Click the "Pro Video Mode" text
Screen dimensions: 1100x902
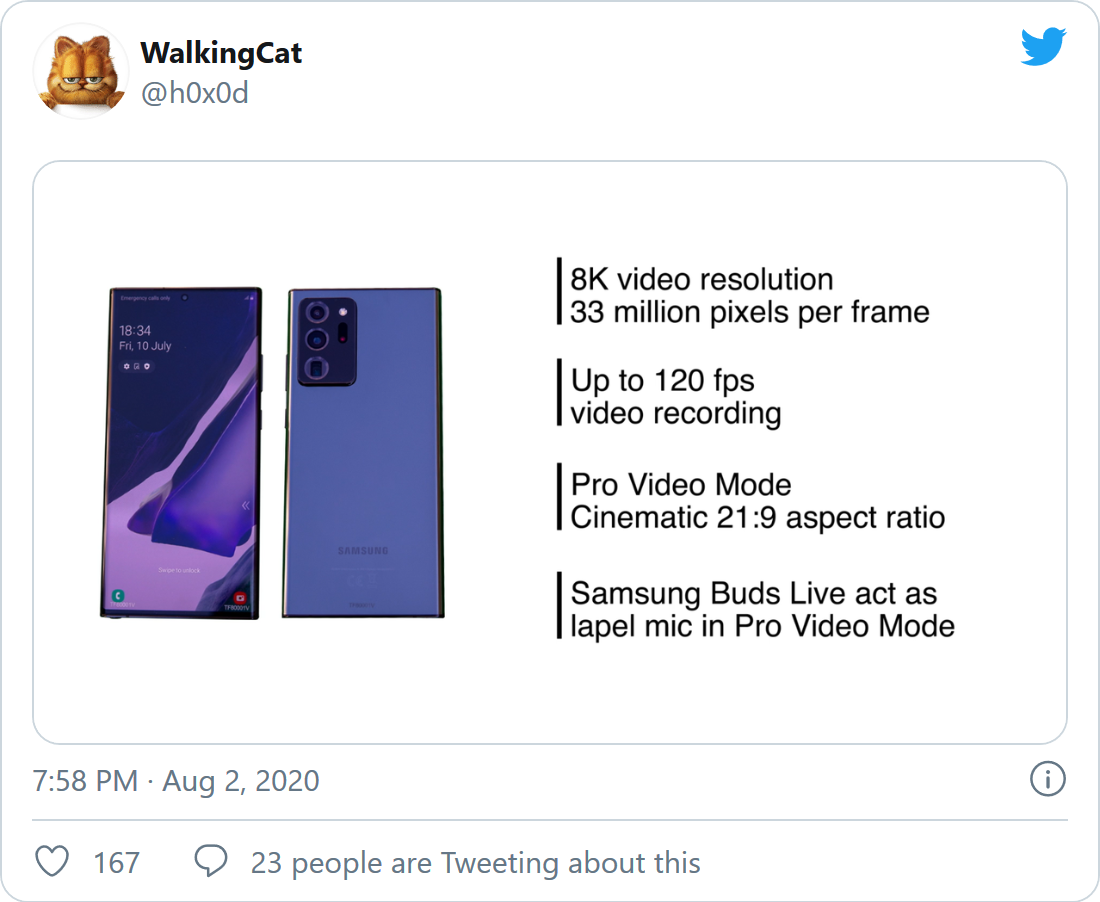point(681,485)
